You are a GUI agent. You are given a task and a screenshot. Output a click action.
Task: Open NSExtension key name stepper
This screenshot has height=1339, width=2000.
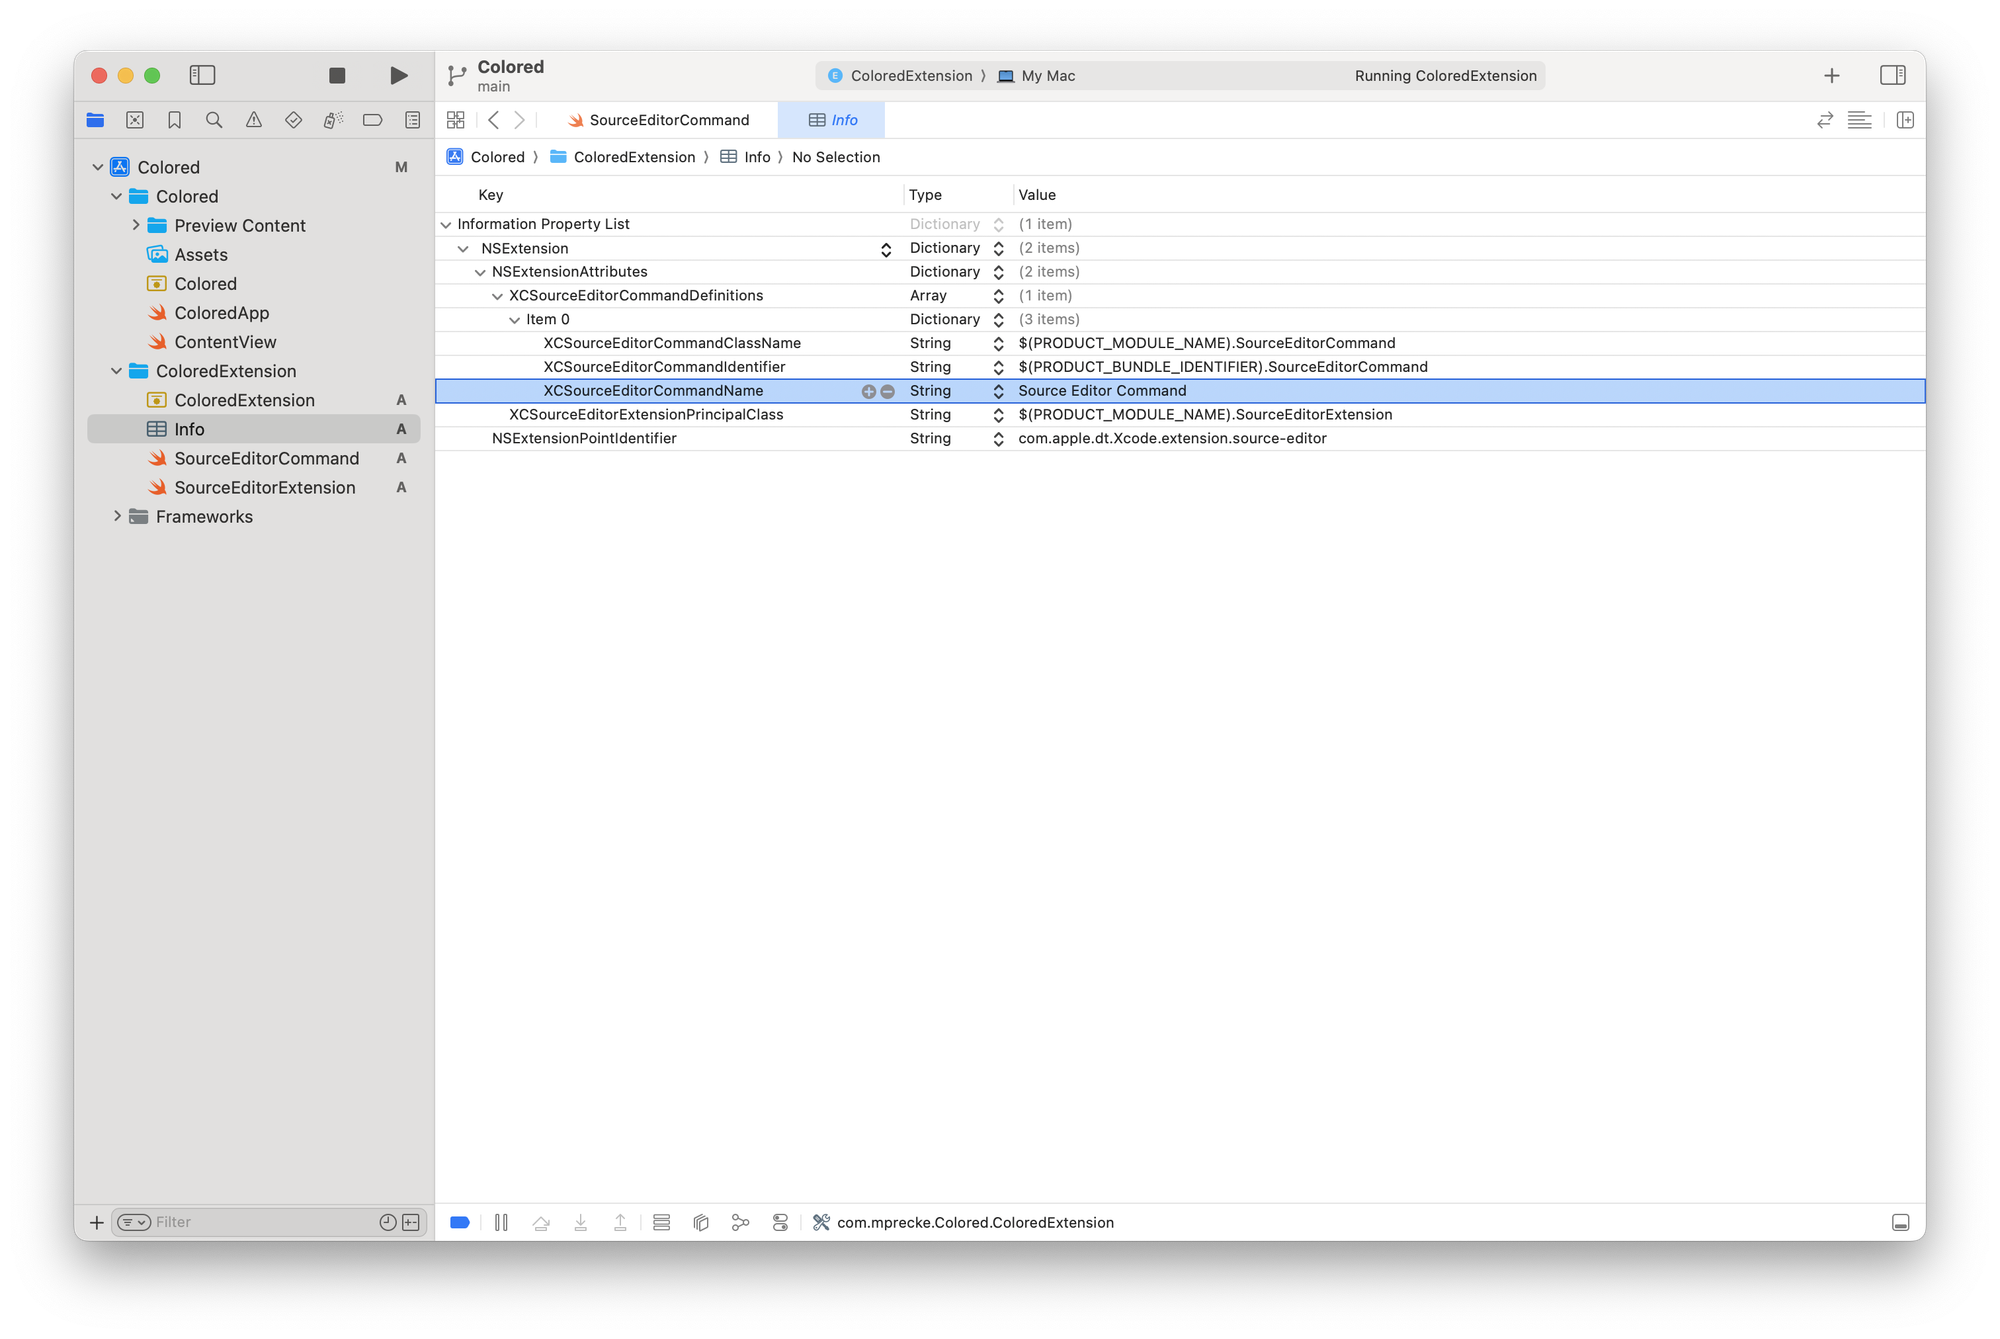tap(886, 249)
